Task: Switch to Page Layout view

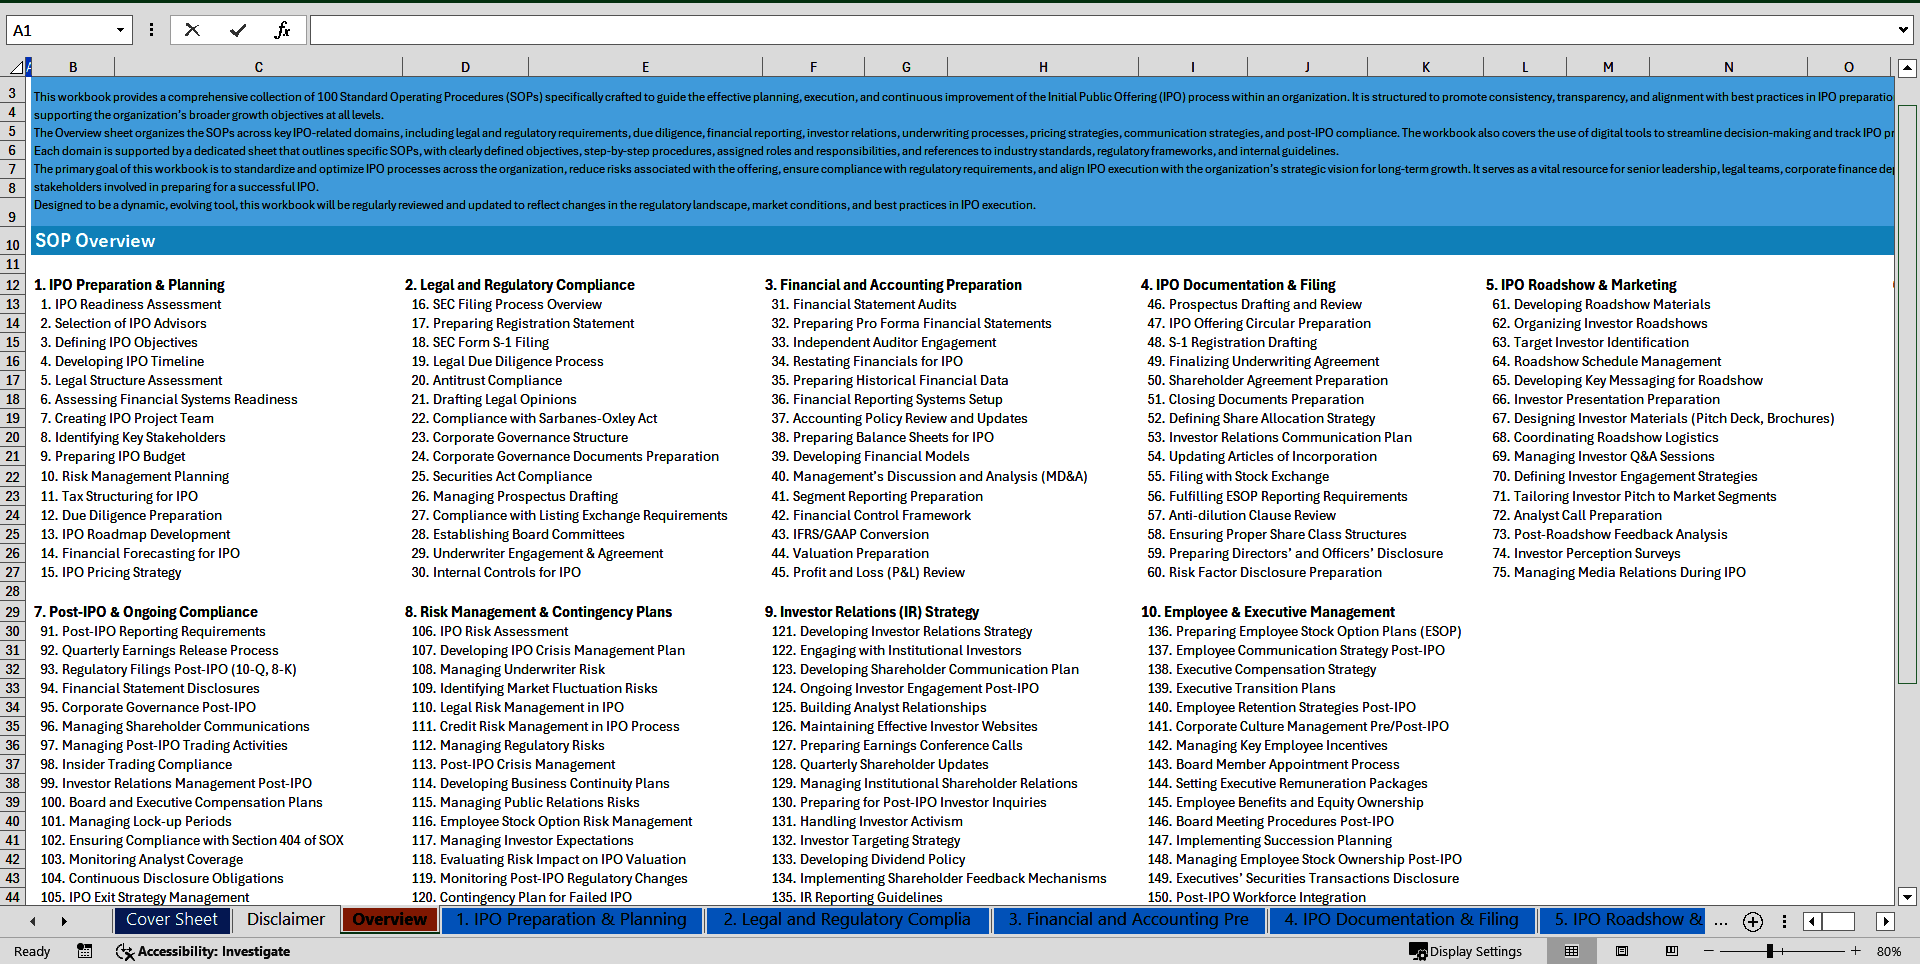Action: pyautogui.click(x=1622, y=951)
